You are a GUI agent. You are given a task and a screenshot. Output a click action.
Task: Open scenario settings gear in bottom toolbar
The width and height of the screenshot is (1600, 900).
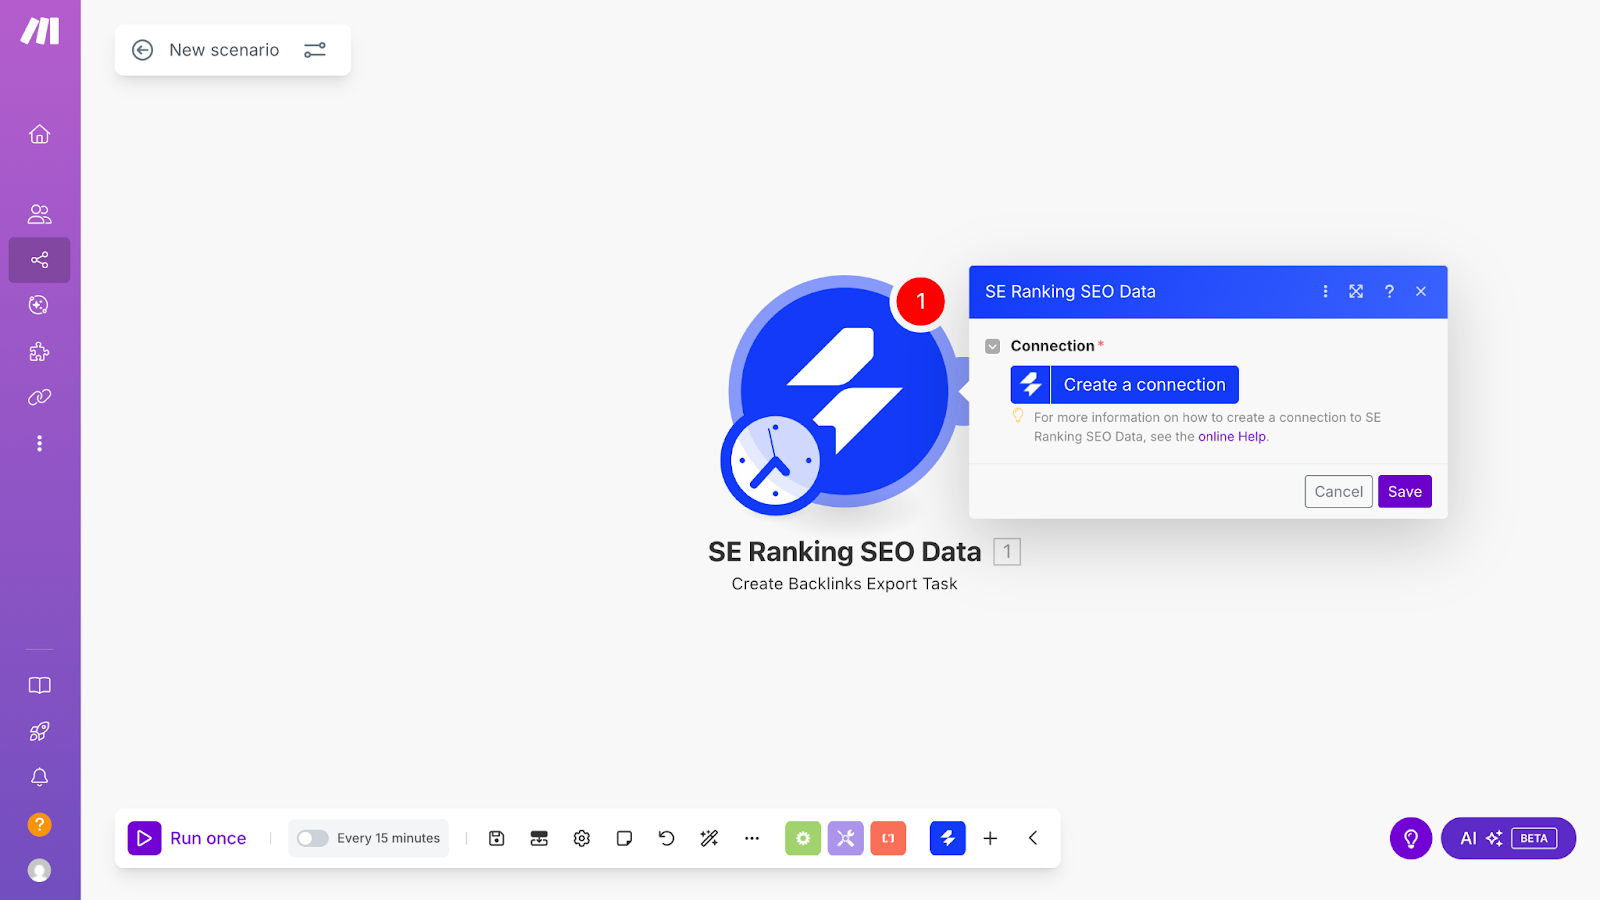581,838
